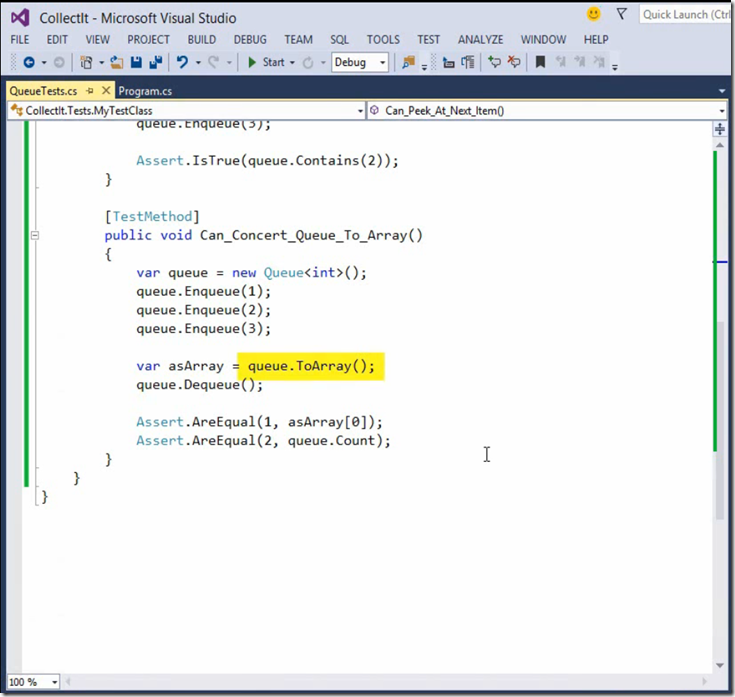Switch to the Program.cs tab

145,91
